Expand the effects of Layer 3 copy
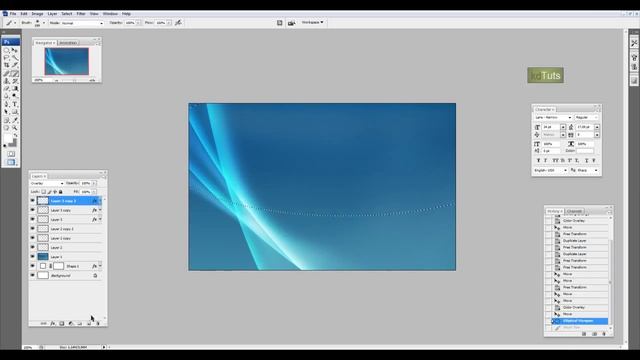 click(100, 210)
